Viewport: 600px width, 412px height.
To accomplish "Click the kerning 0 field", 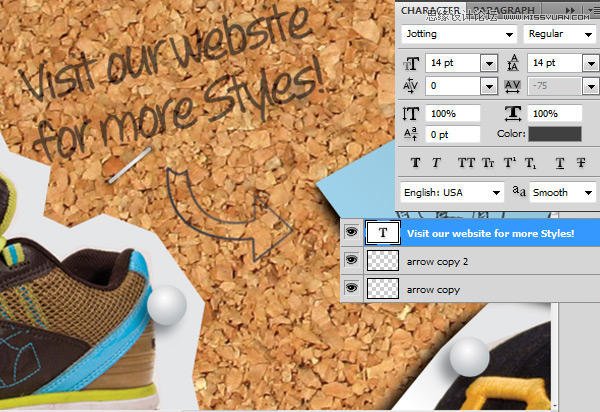I will [453, 86].
